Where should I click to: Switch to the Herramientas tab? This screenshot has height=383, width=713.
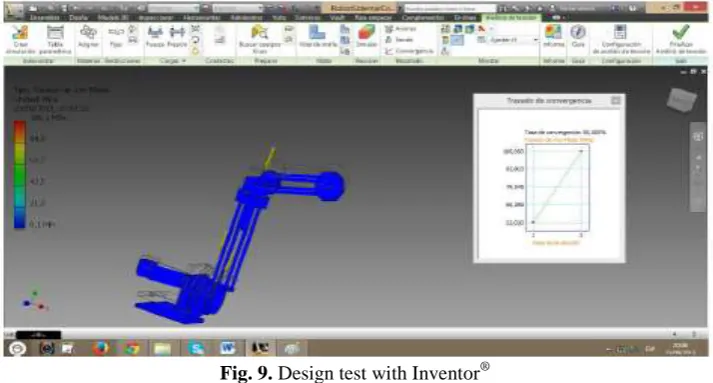[202, 18]
